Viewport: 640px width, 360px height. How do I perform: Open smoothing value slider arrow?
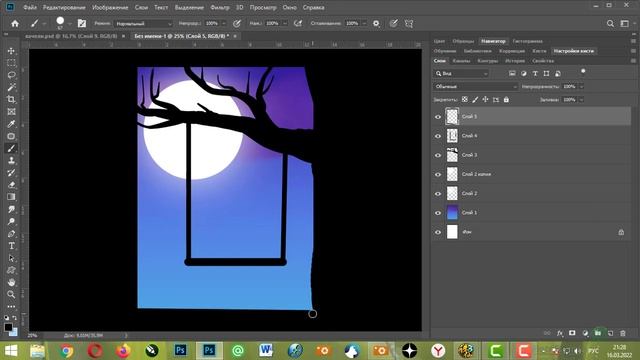click(364, 24)
